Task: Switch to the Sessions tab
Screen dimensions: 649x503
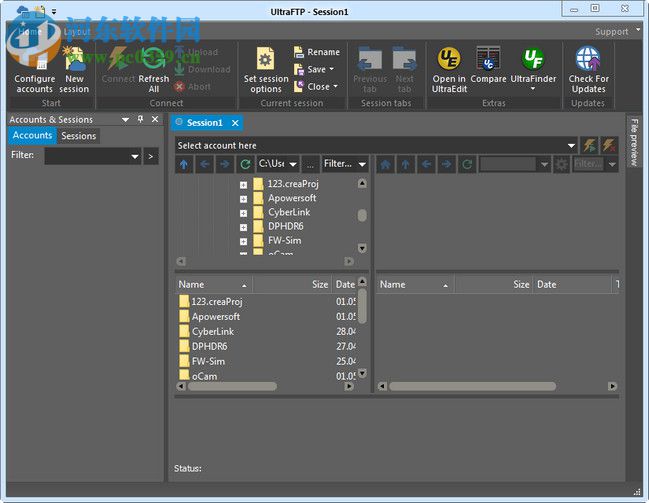Action: point(78,136)
